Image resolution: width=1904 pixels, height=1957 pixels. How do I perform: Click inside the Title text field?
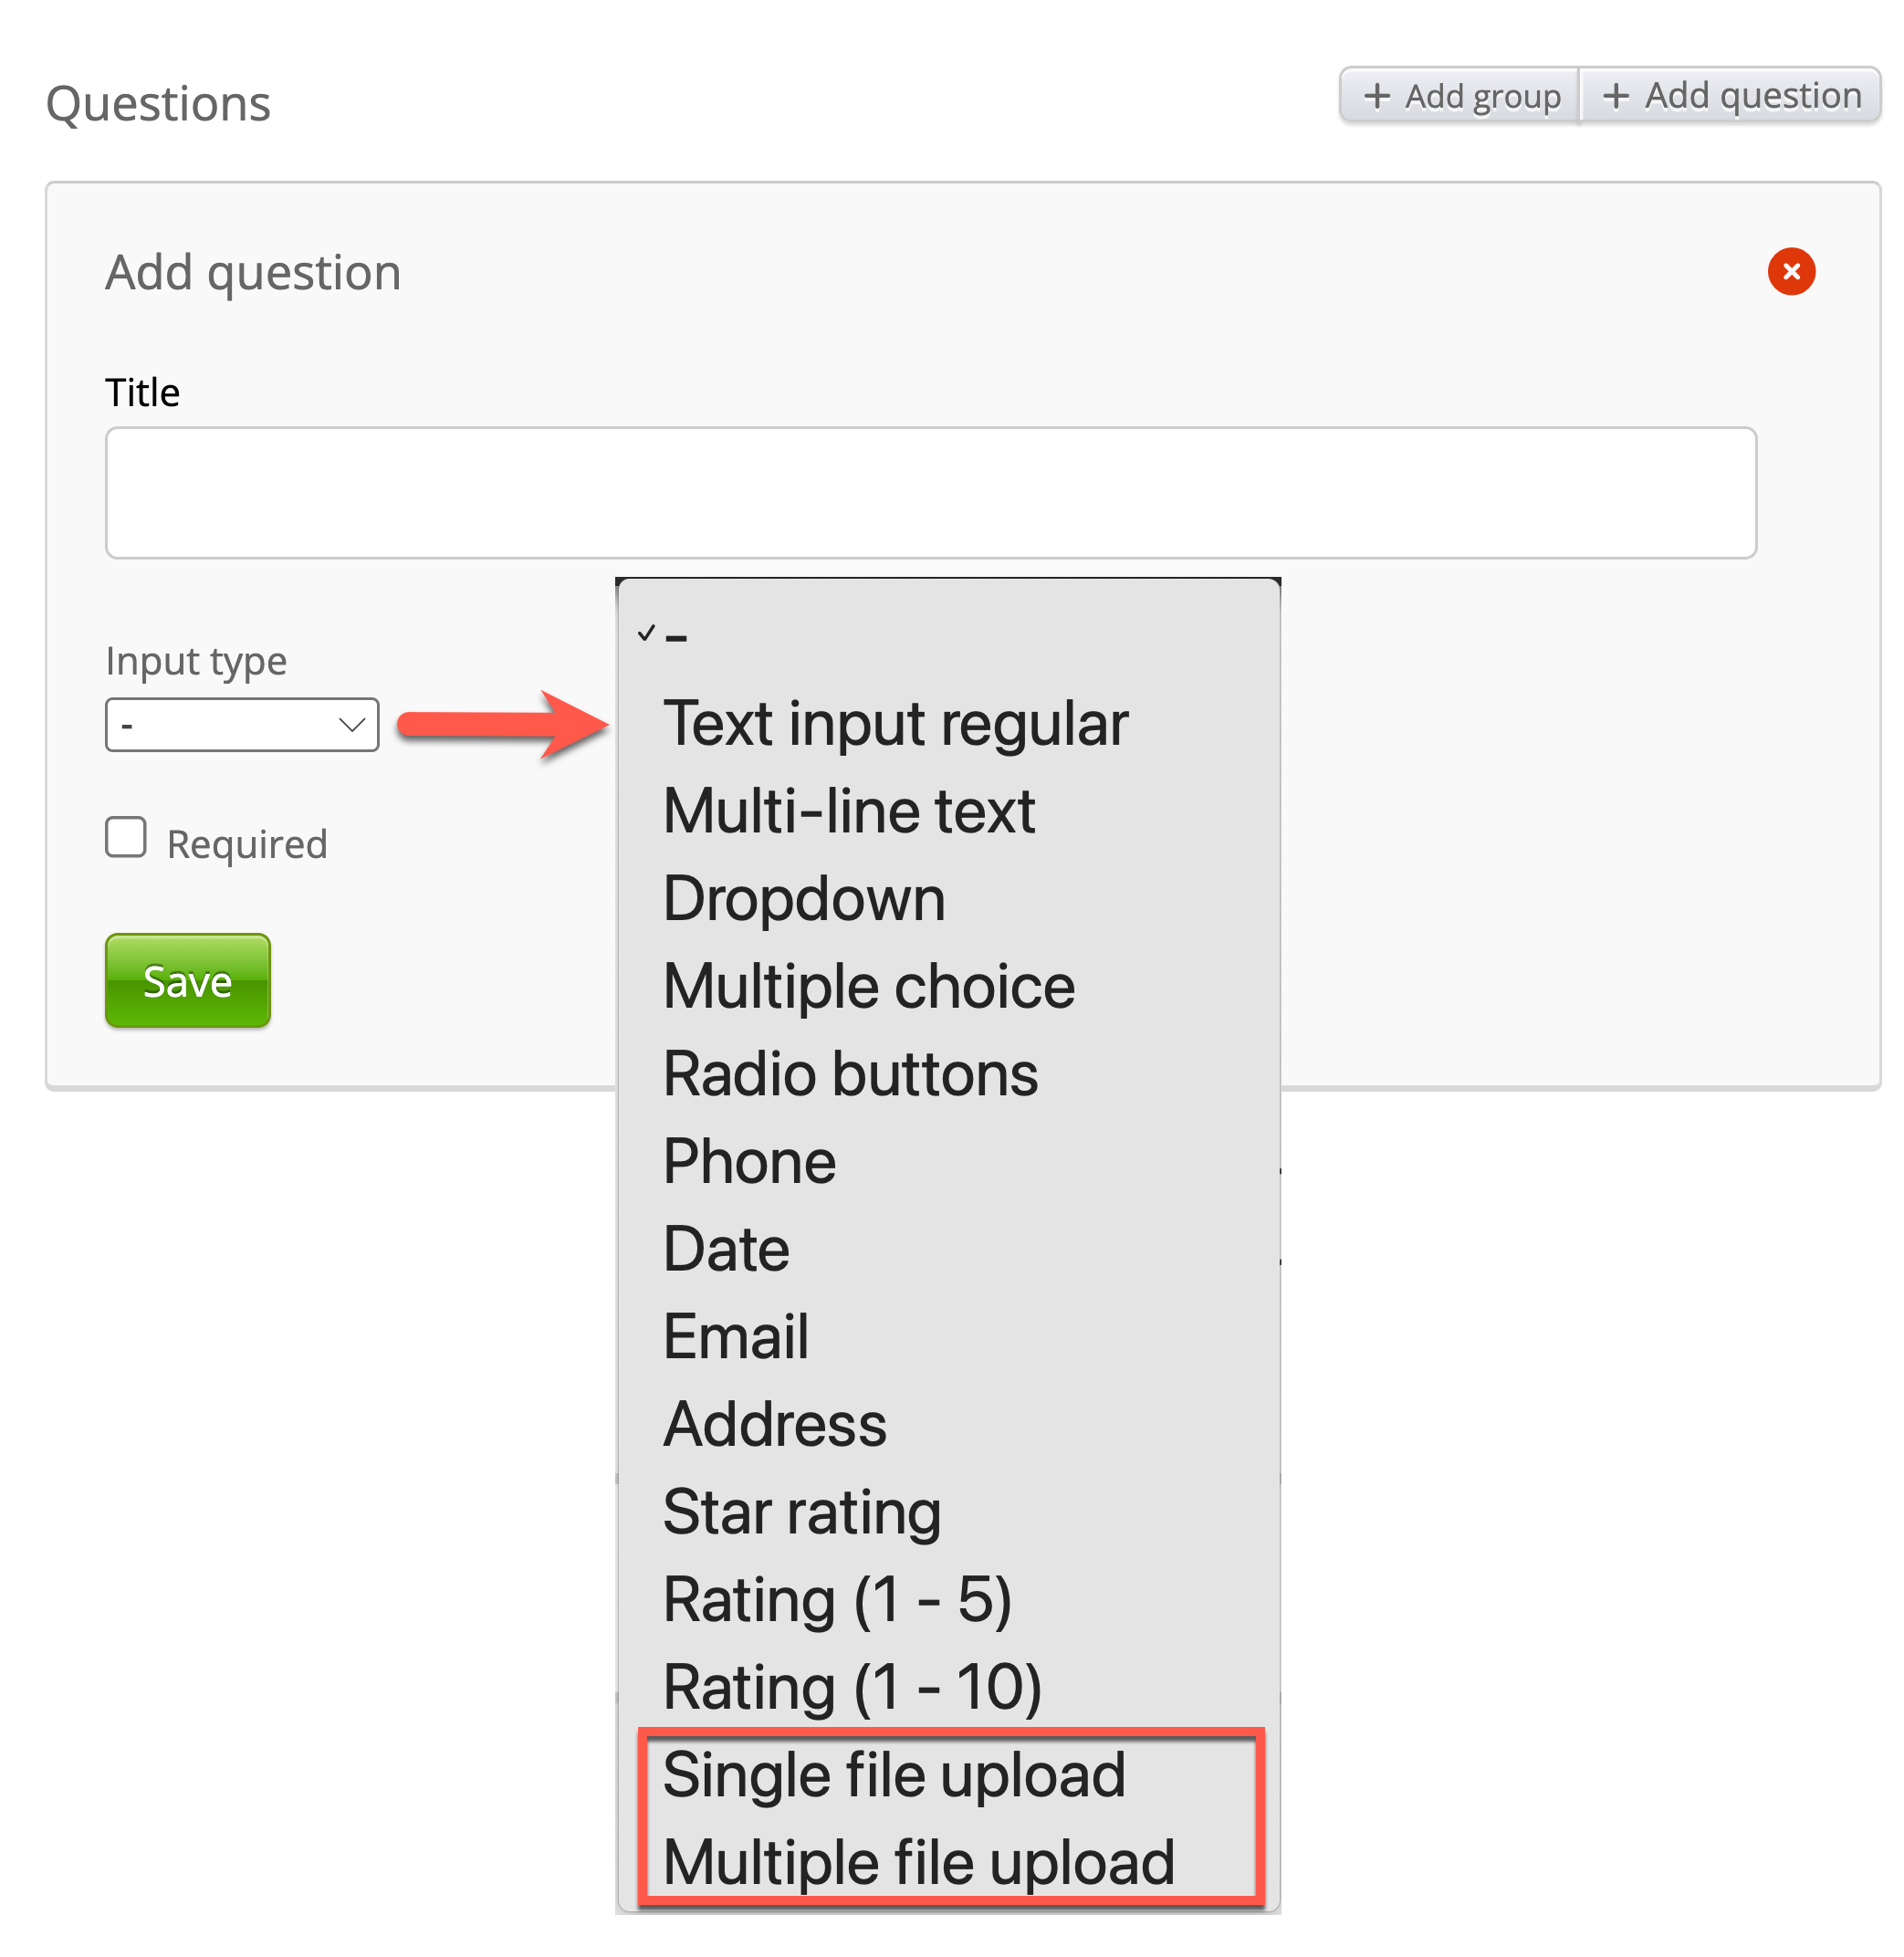pos(930,493)
